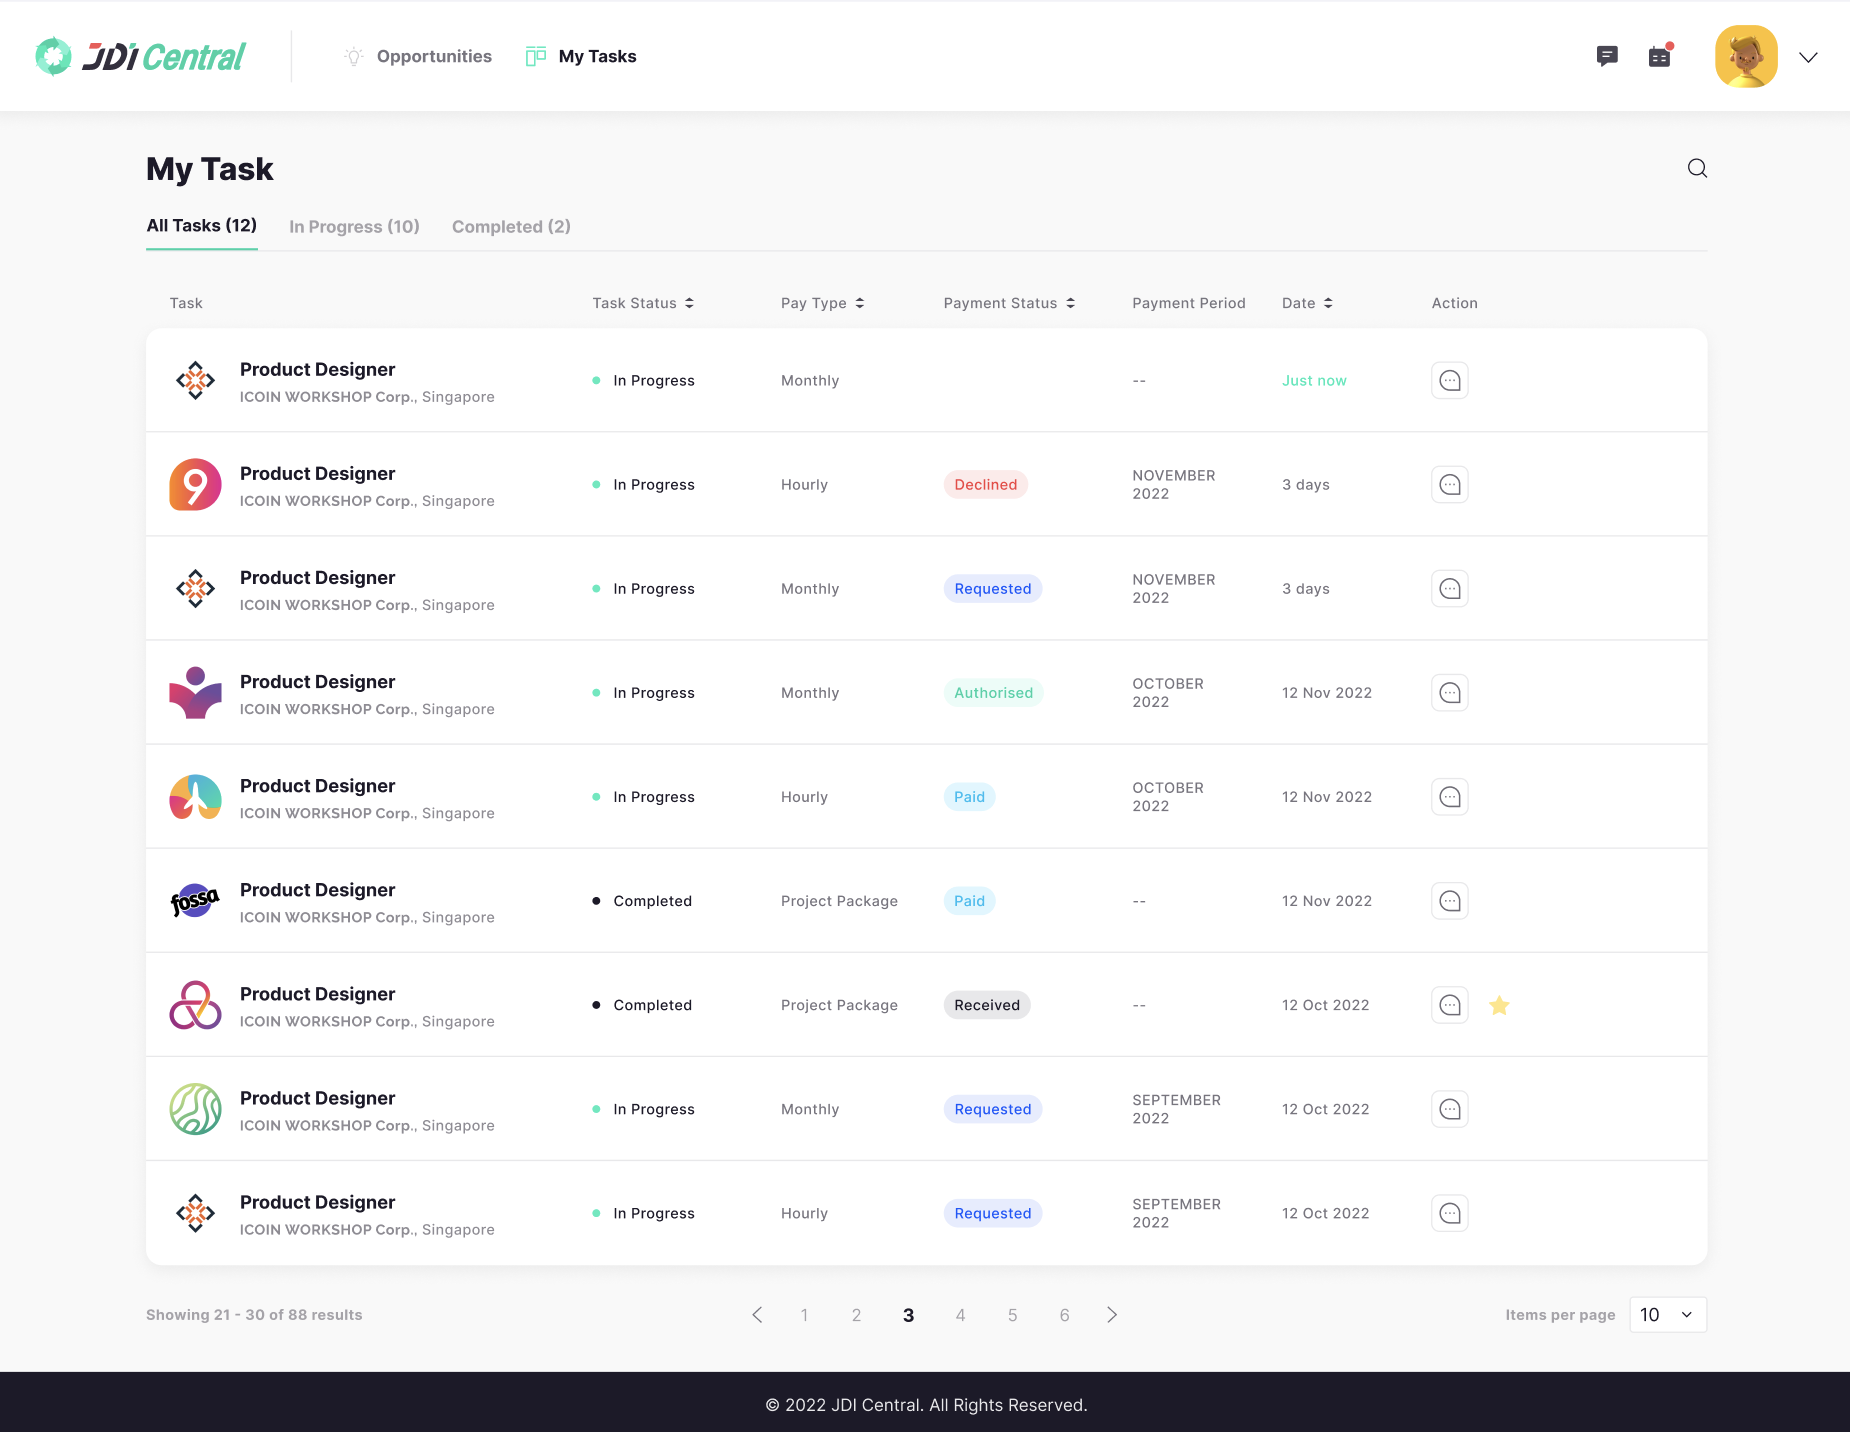Open chat for the Declined payment task

click(x=1450, y=485)
